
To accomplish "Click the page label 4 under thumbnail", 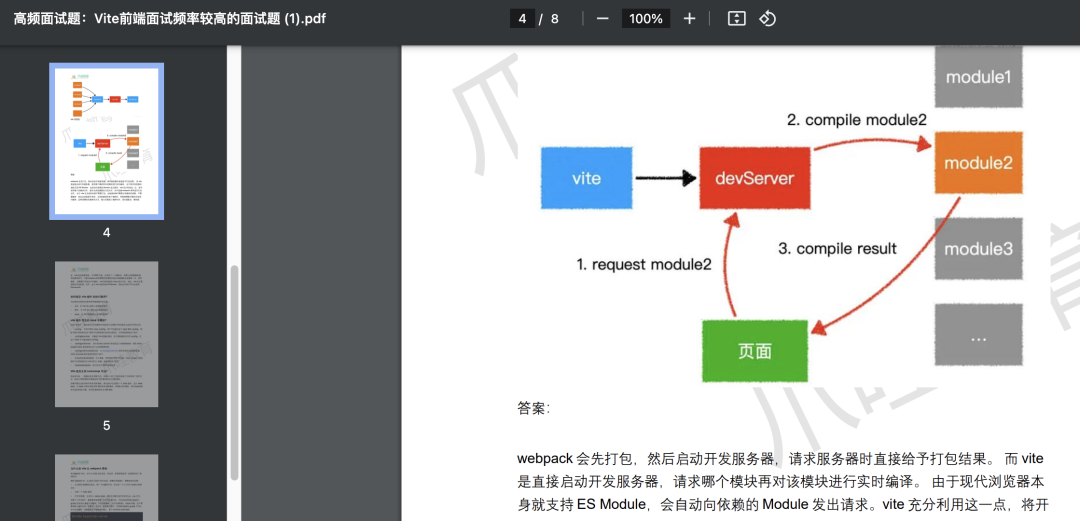I will pos(106,233).
